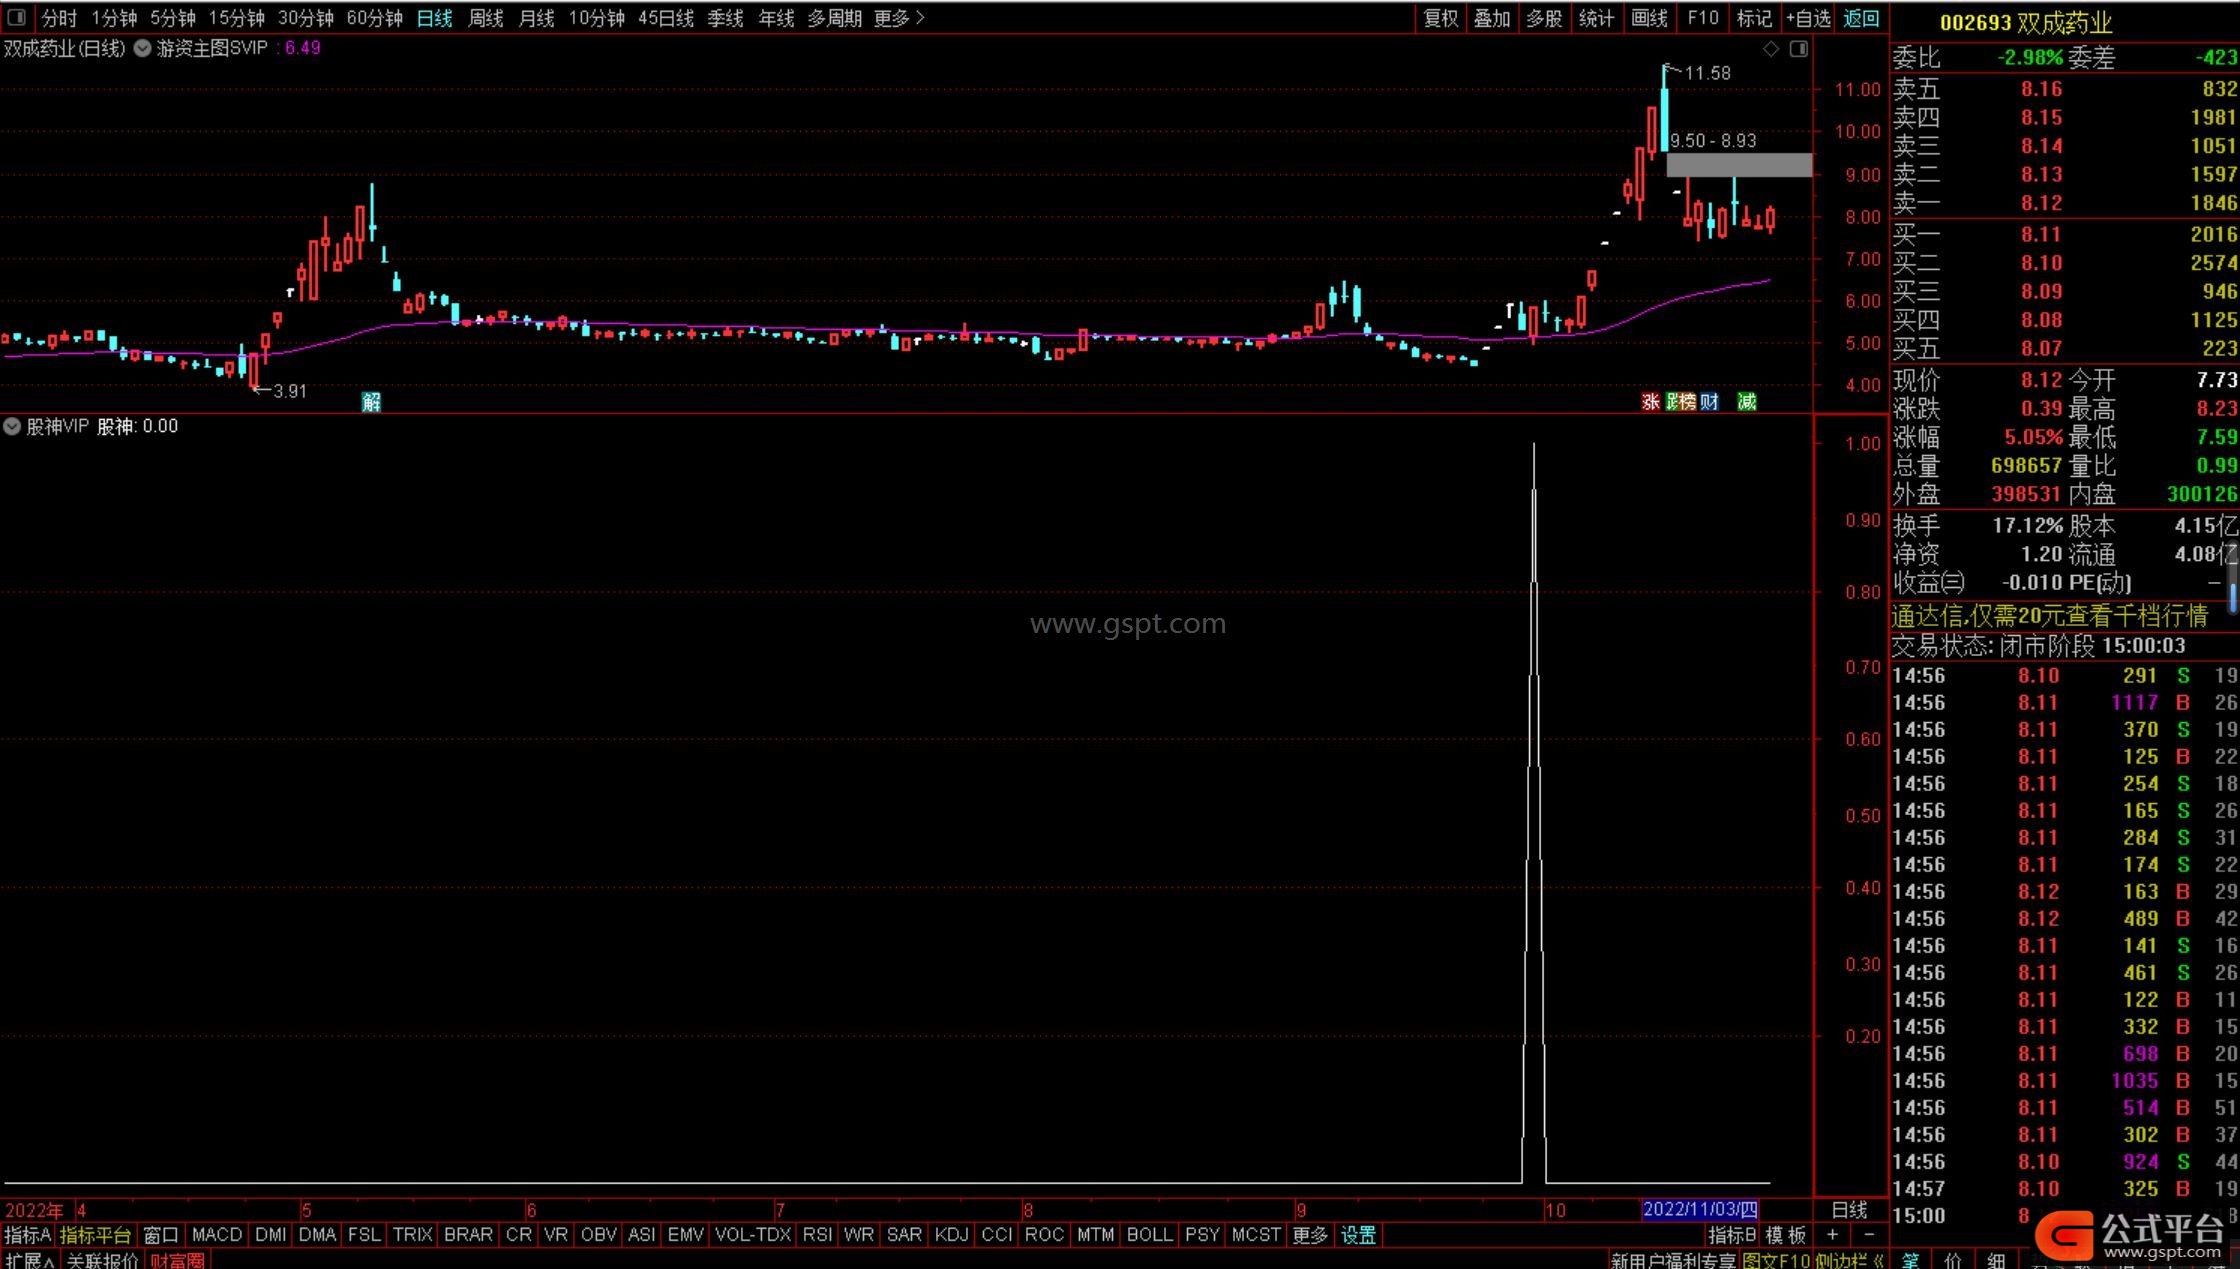Select the DMI indicator

click(270, 1235)
